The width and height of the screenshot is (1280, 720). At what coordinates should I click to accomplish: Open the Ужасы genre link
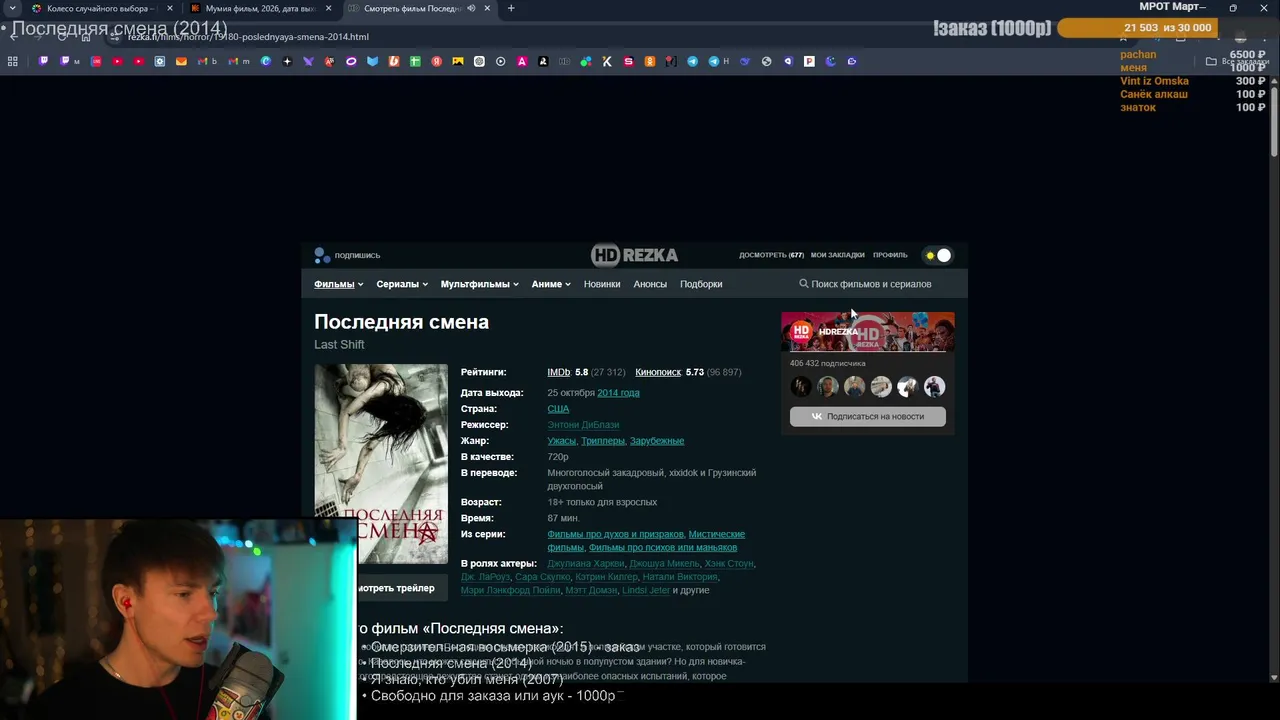tap(561, 441)
